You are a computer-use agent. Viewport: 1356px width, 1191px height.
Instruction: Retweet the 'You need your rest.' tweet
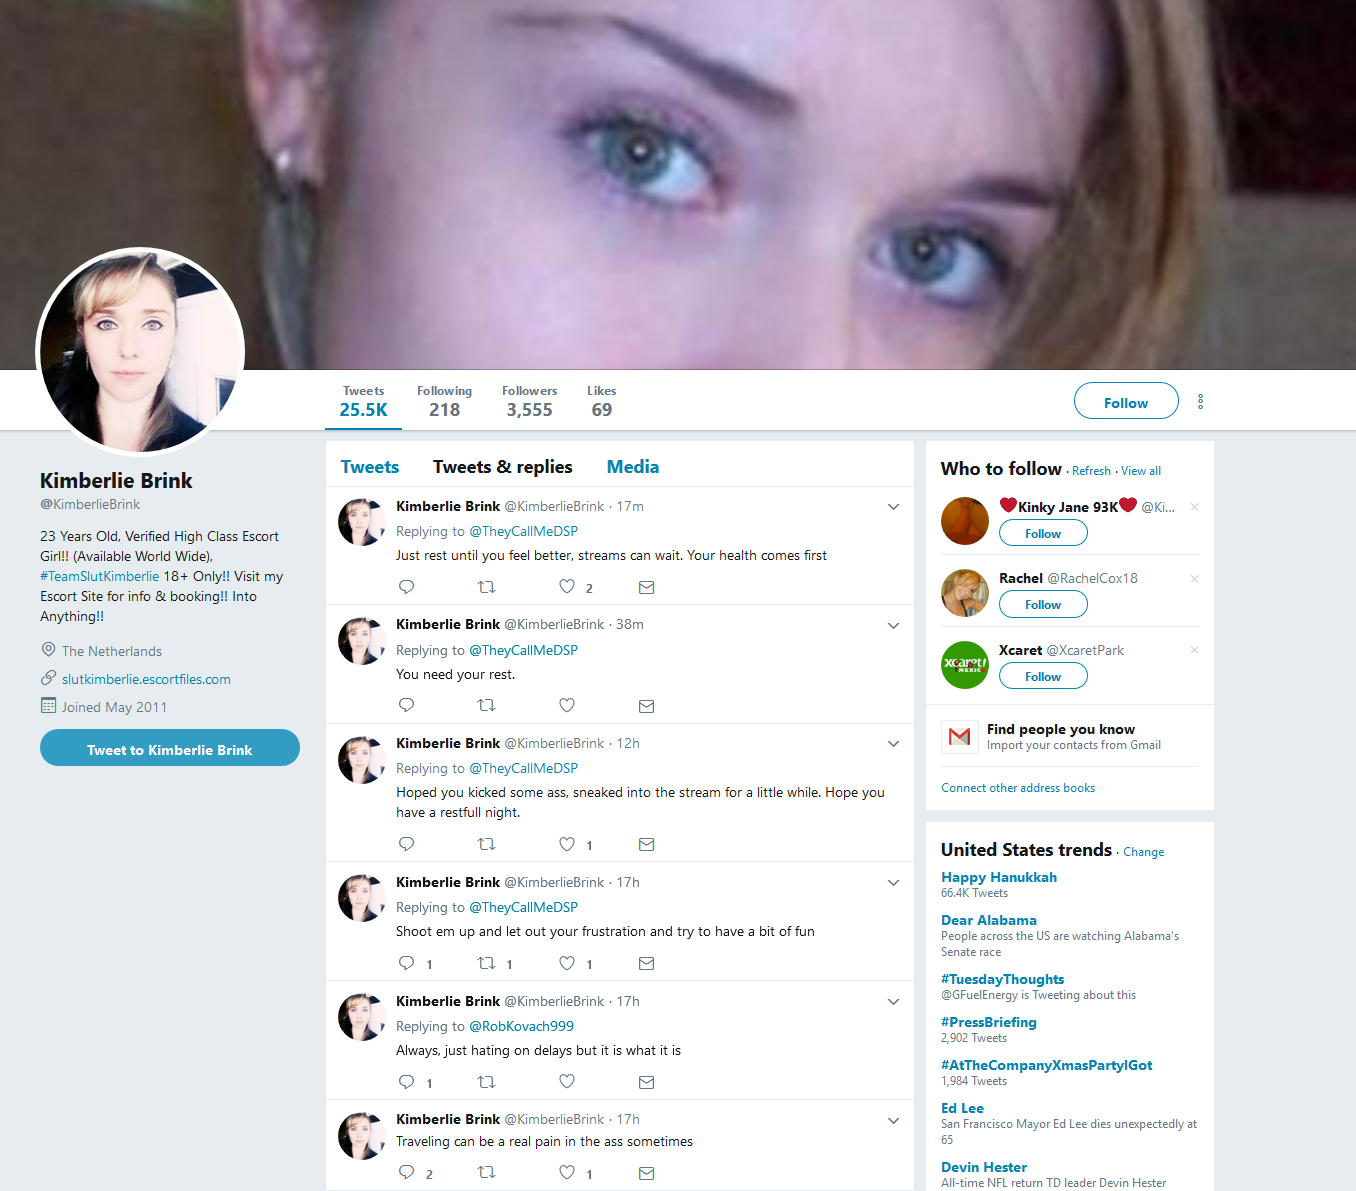tap(487, 705)
